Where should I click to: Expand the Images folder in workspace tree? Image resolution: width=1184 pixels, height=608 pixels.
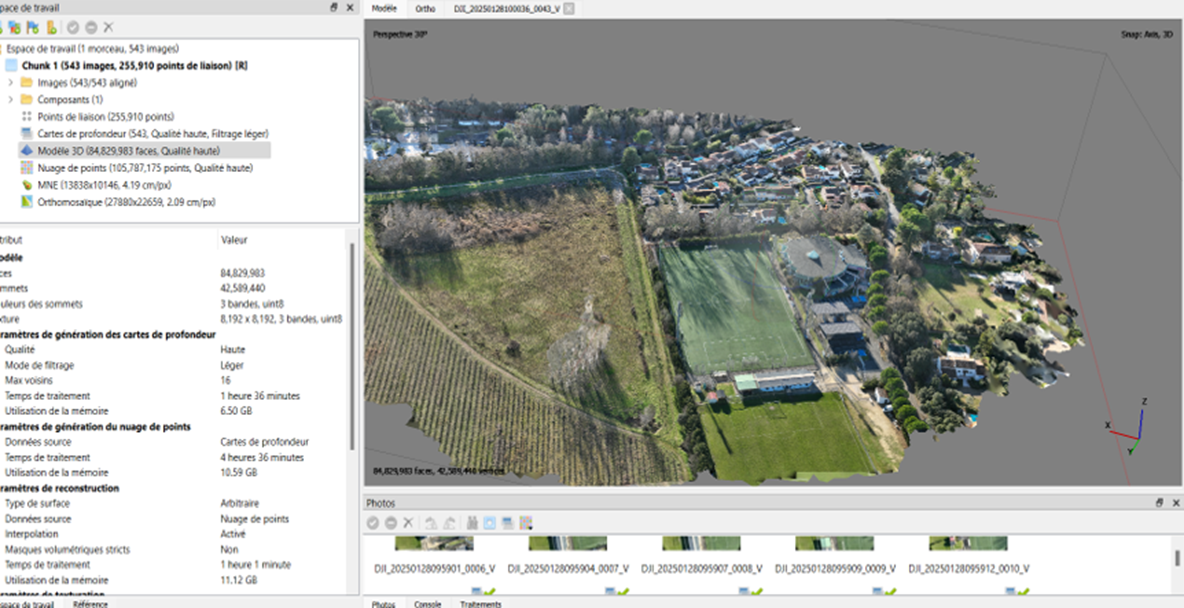[x=10, y=82]
